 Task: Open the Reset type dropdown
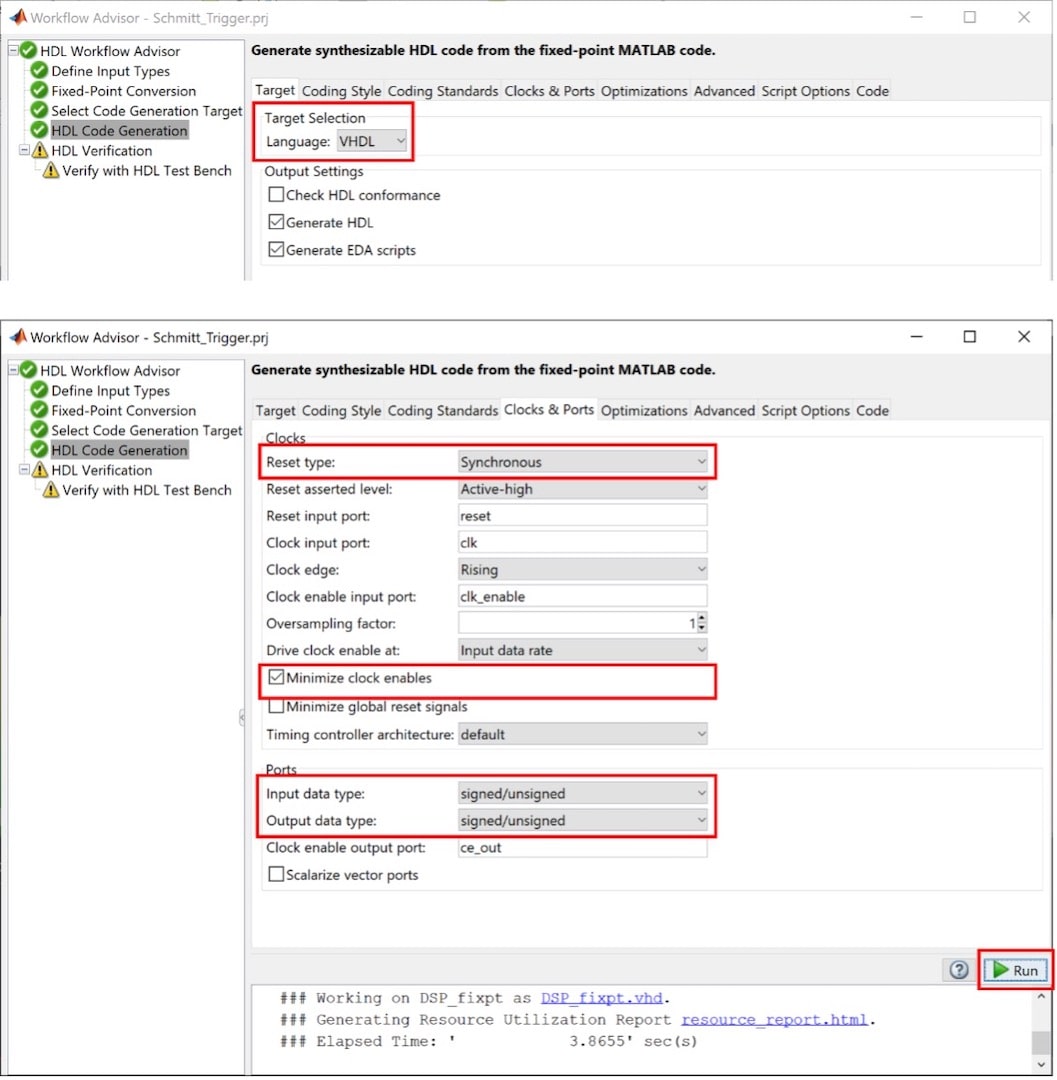582,462
